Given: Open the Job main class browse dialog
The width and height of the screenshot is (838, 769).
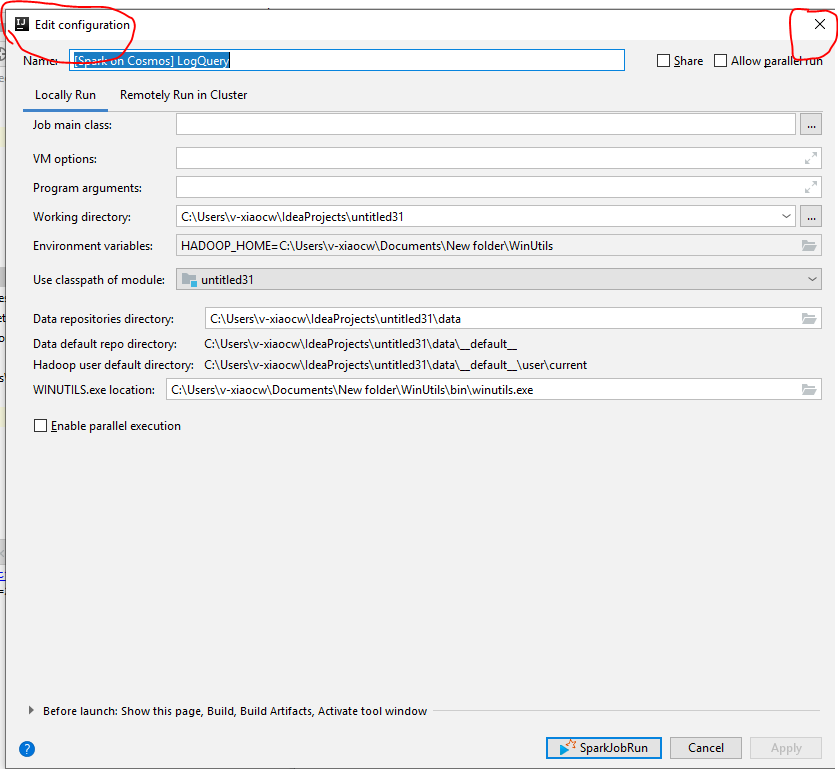Looking at the screenshot, I should pyautogui.click(x=810, y=124).
